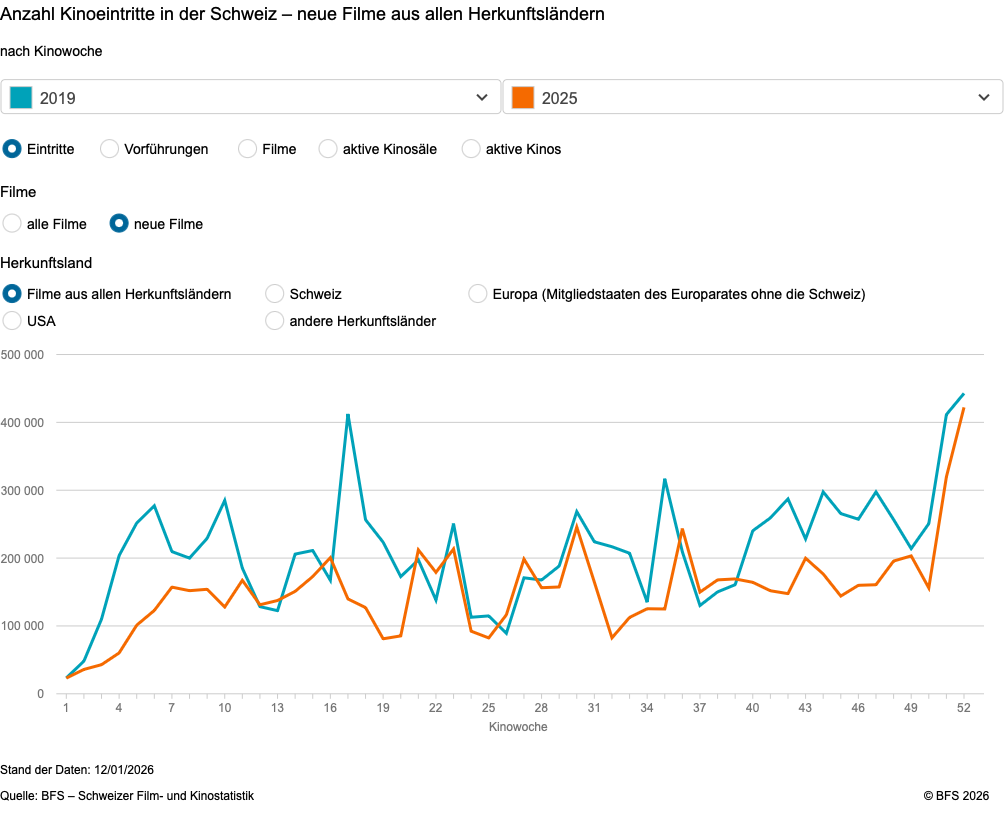Select Filme aus allen Herkunftsländern option

click(12, 294)
